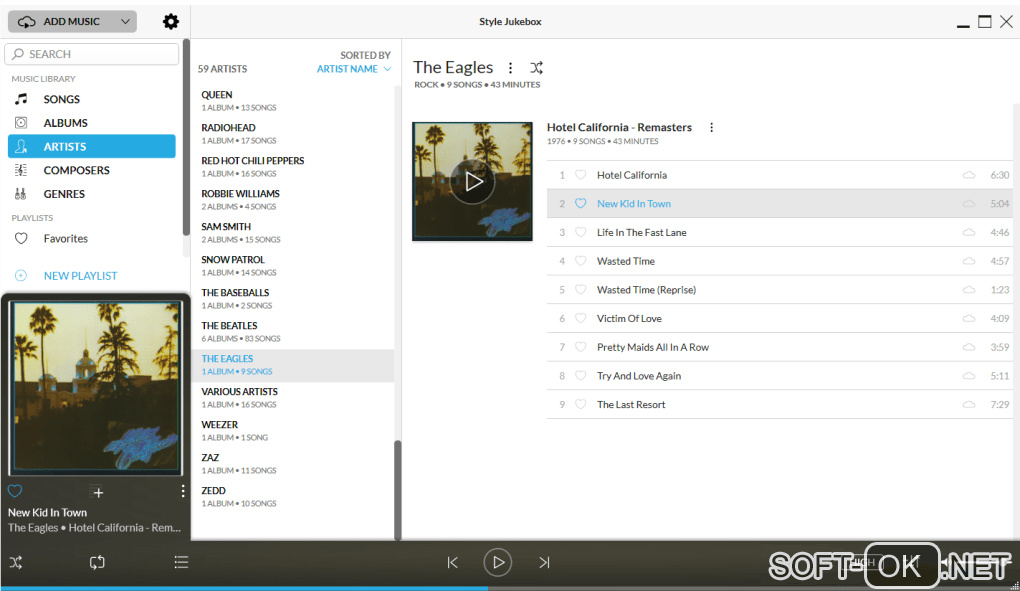Click cloud icon for Life In The Fast Lane
The width and height of the screenshot is (1020, 591).
969,232
